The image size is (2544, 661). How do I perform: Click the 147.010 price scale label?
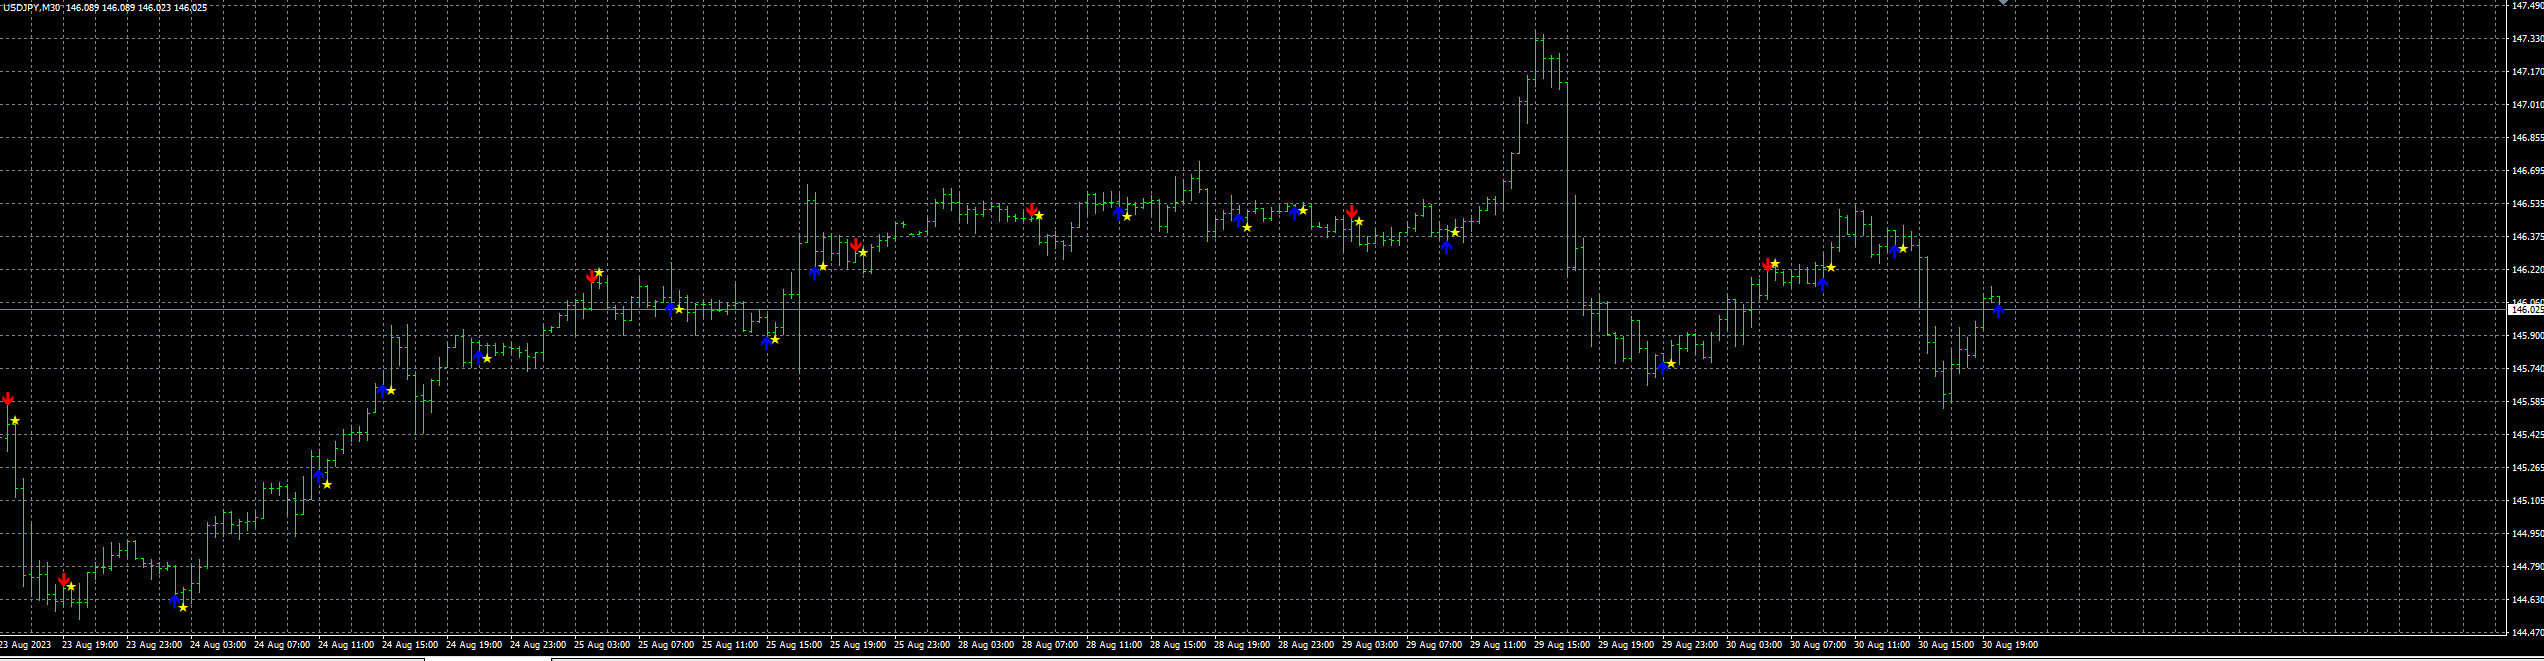[x=2527, y=105]
